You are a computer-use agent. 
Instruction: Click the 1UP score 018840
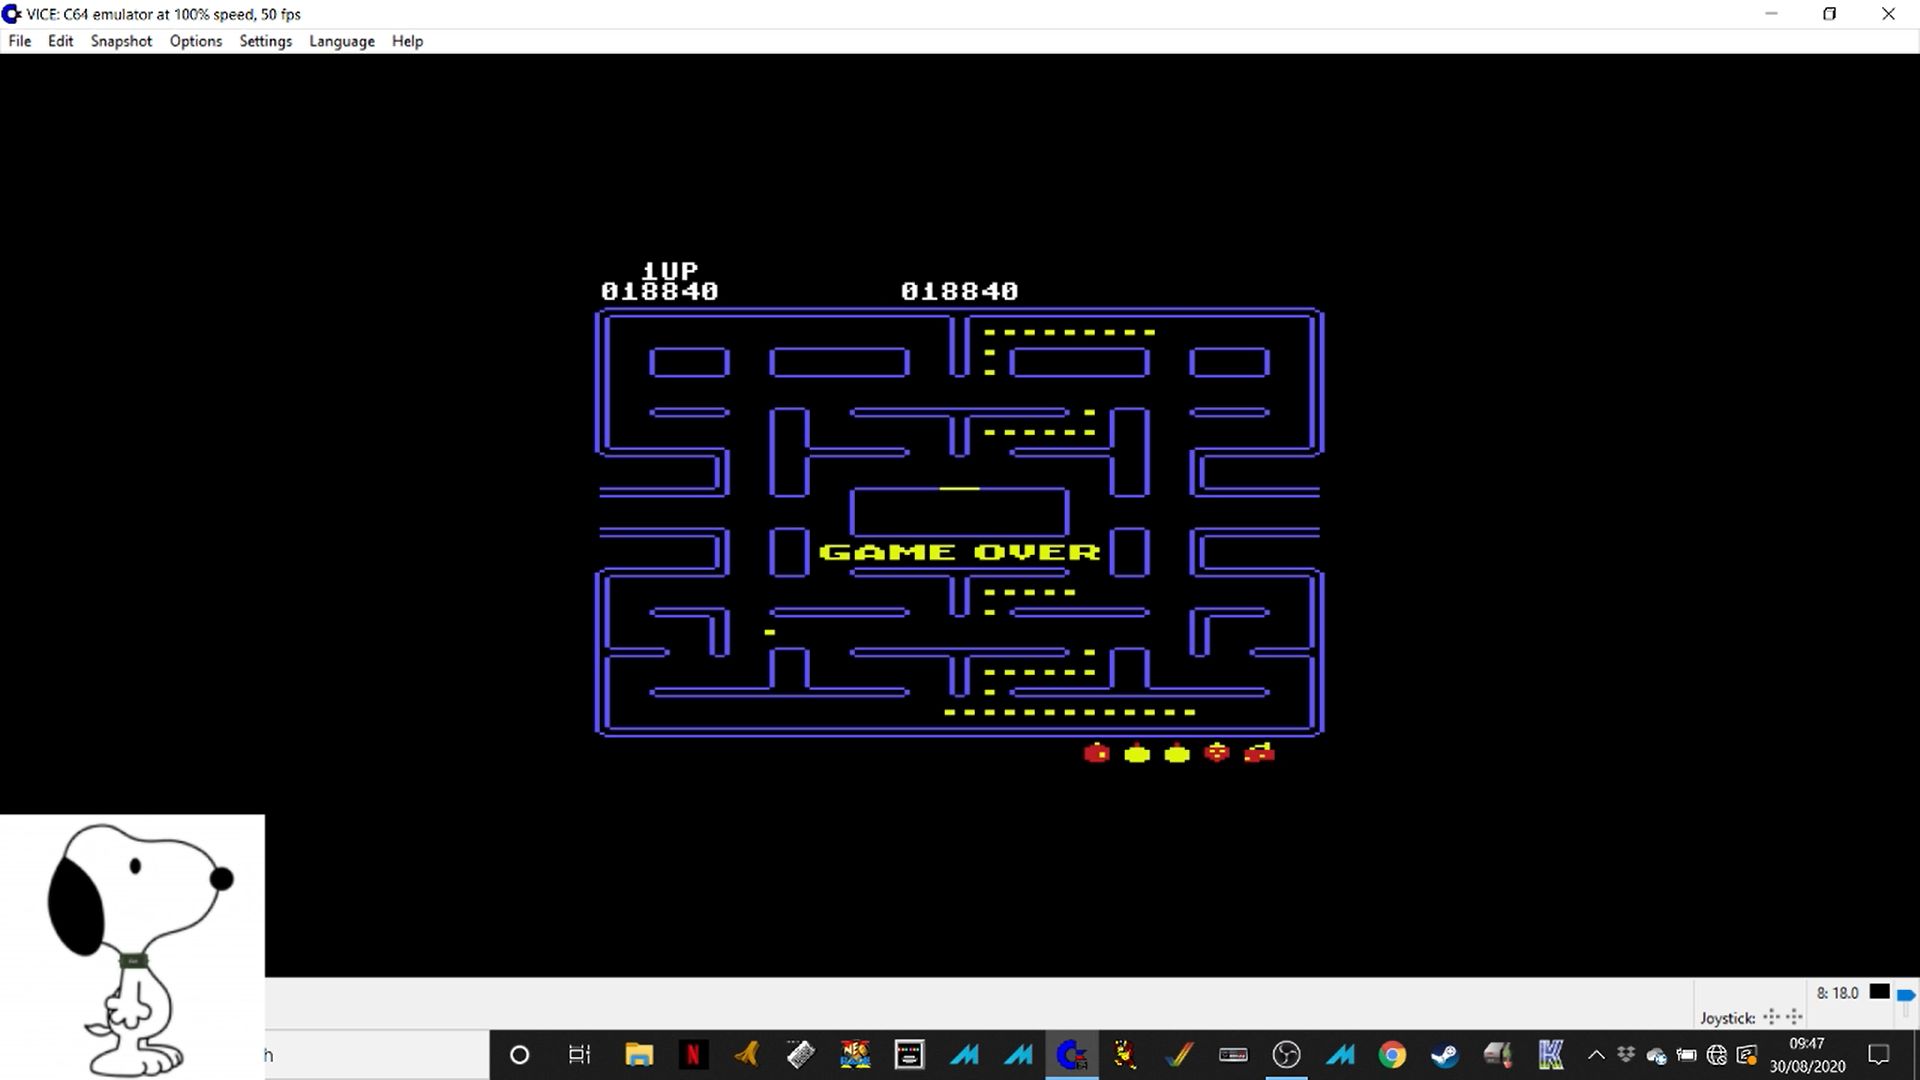[x=659, y=292]
